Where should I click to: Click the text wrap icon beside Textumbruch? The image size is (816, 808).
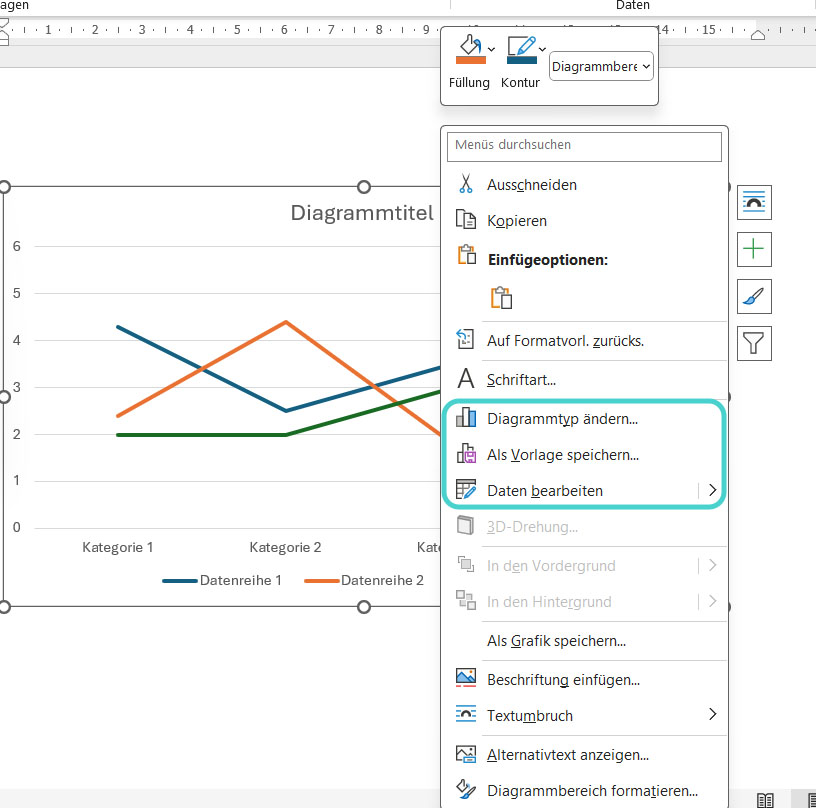coord(466,714)
